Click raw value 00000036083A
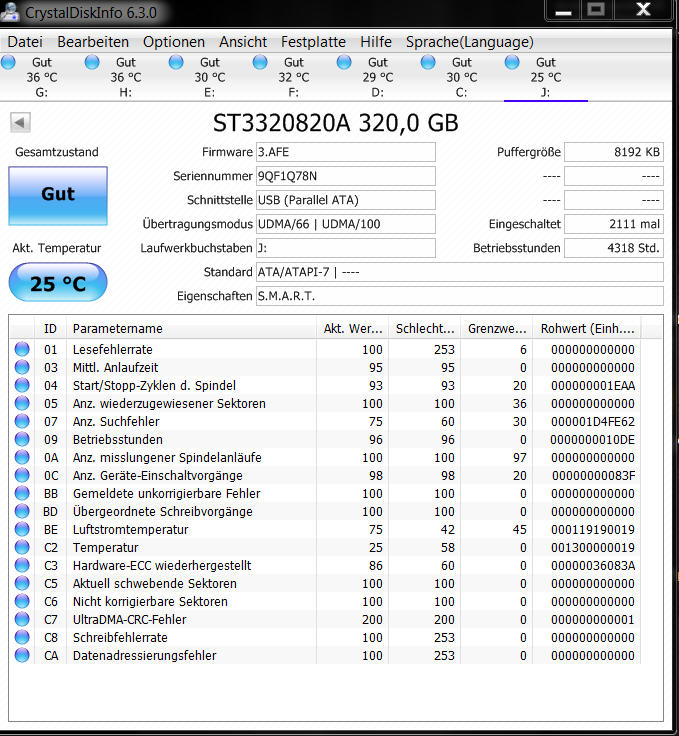The image size is (679, 736). (593, 566)
